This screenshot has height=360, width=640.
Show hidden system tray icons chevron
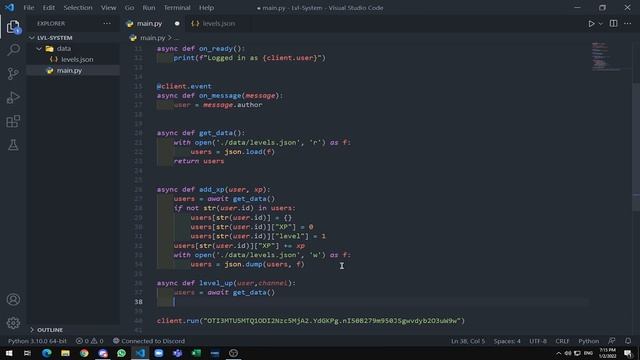tap(558, 353)
